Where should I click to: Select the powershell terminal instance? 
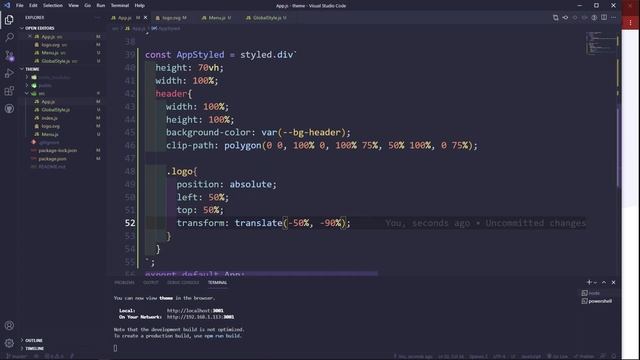(597, 301)
